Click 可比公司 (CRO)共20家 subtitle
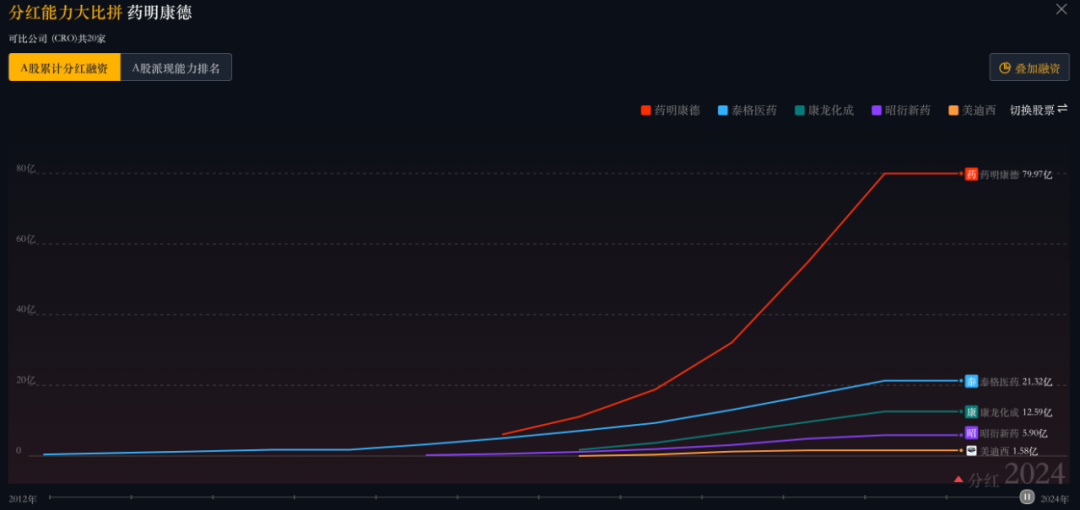The image size is (1080, 510). (x=57, y=39)
